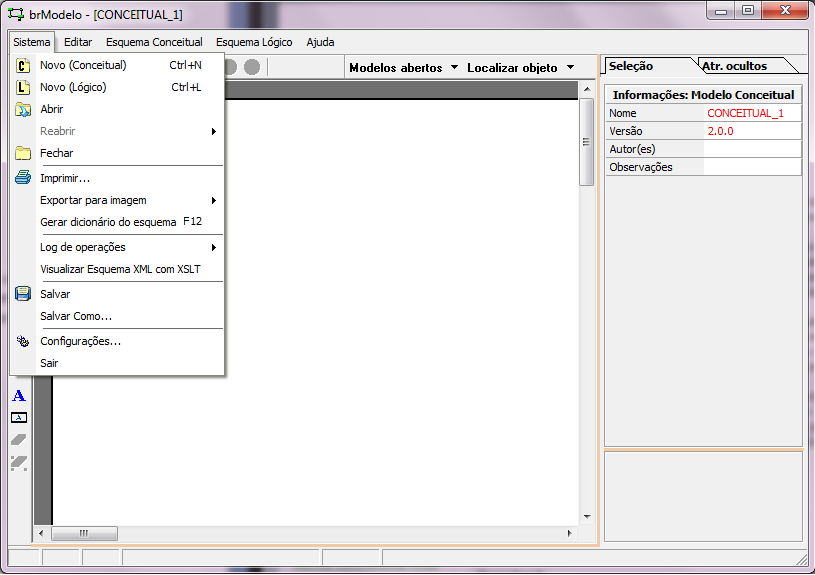Open the Esquema Conceitual menu
The image size is (815, 575).
[x=154, y=42]
